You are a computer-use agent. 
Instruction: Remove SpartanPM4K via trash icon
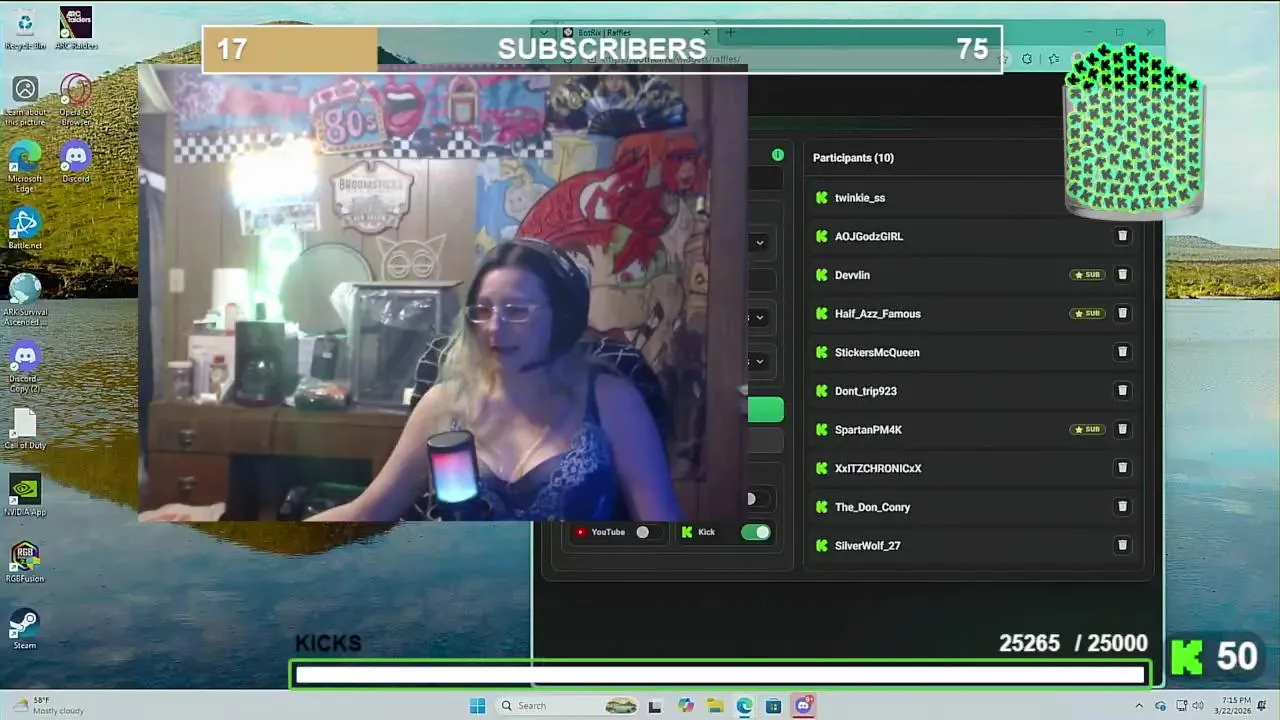pos(1122,429)
